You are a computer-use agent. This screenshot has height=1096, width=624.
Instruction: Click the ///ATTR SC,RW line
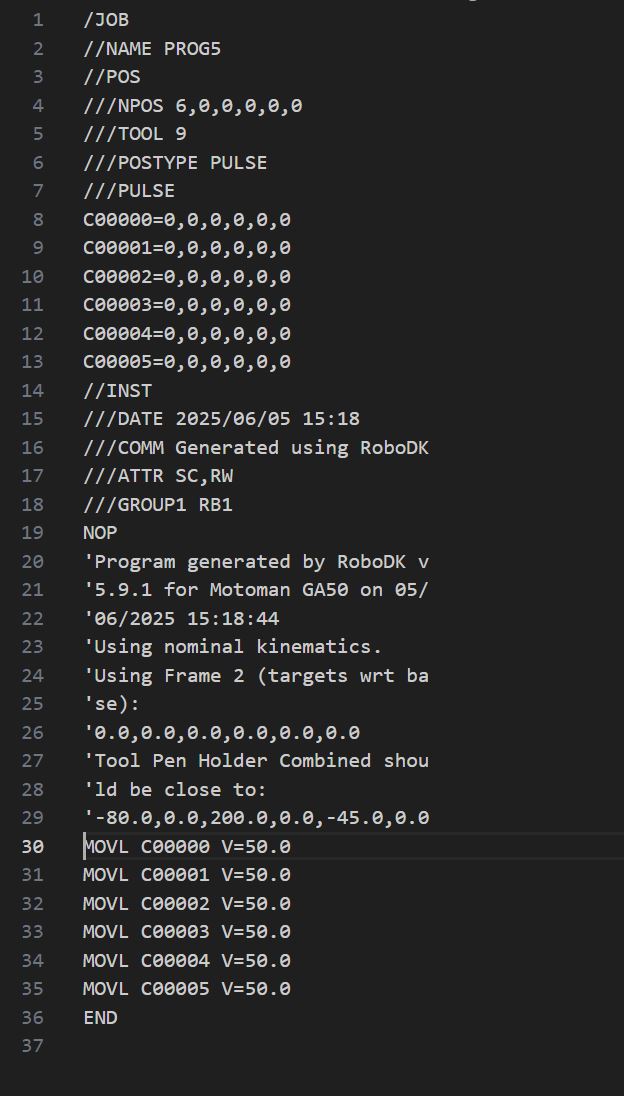point(157,476)
